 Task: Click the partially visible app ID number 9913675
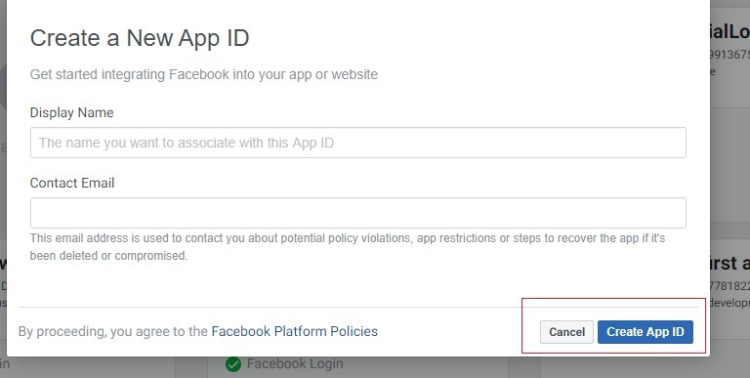[730, 55]
